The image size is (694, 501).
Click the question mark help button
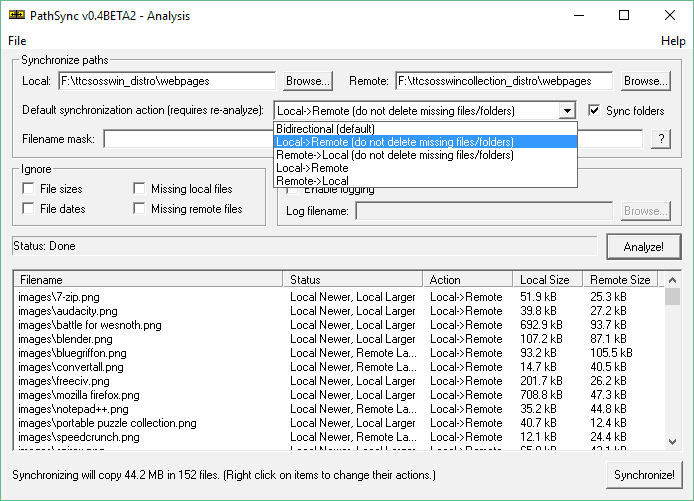coord(660,140)
